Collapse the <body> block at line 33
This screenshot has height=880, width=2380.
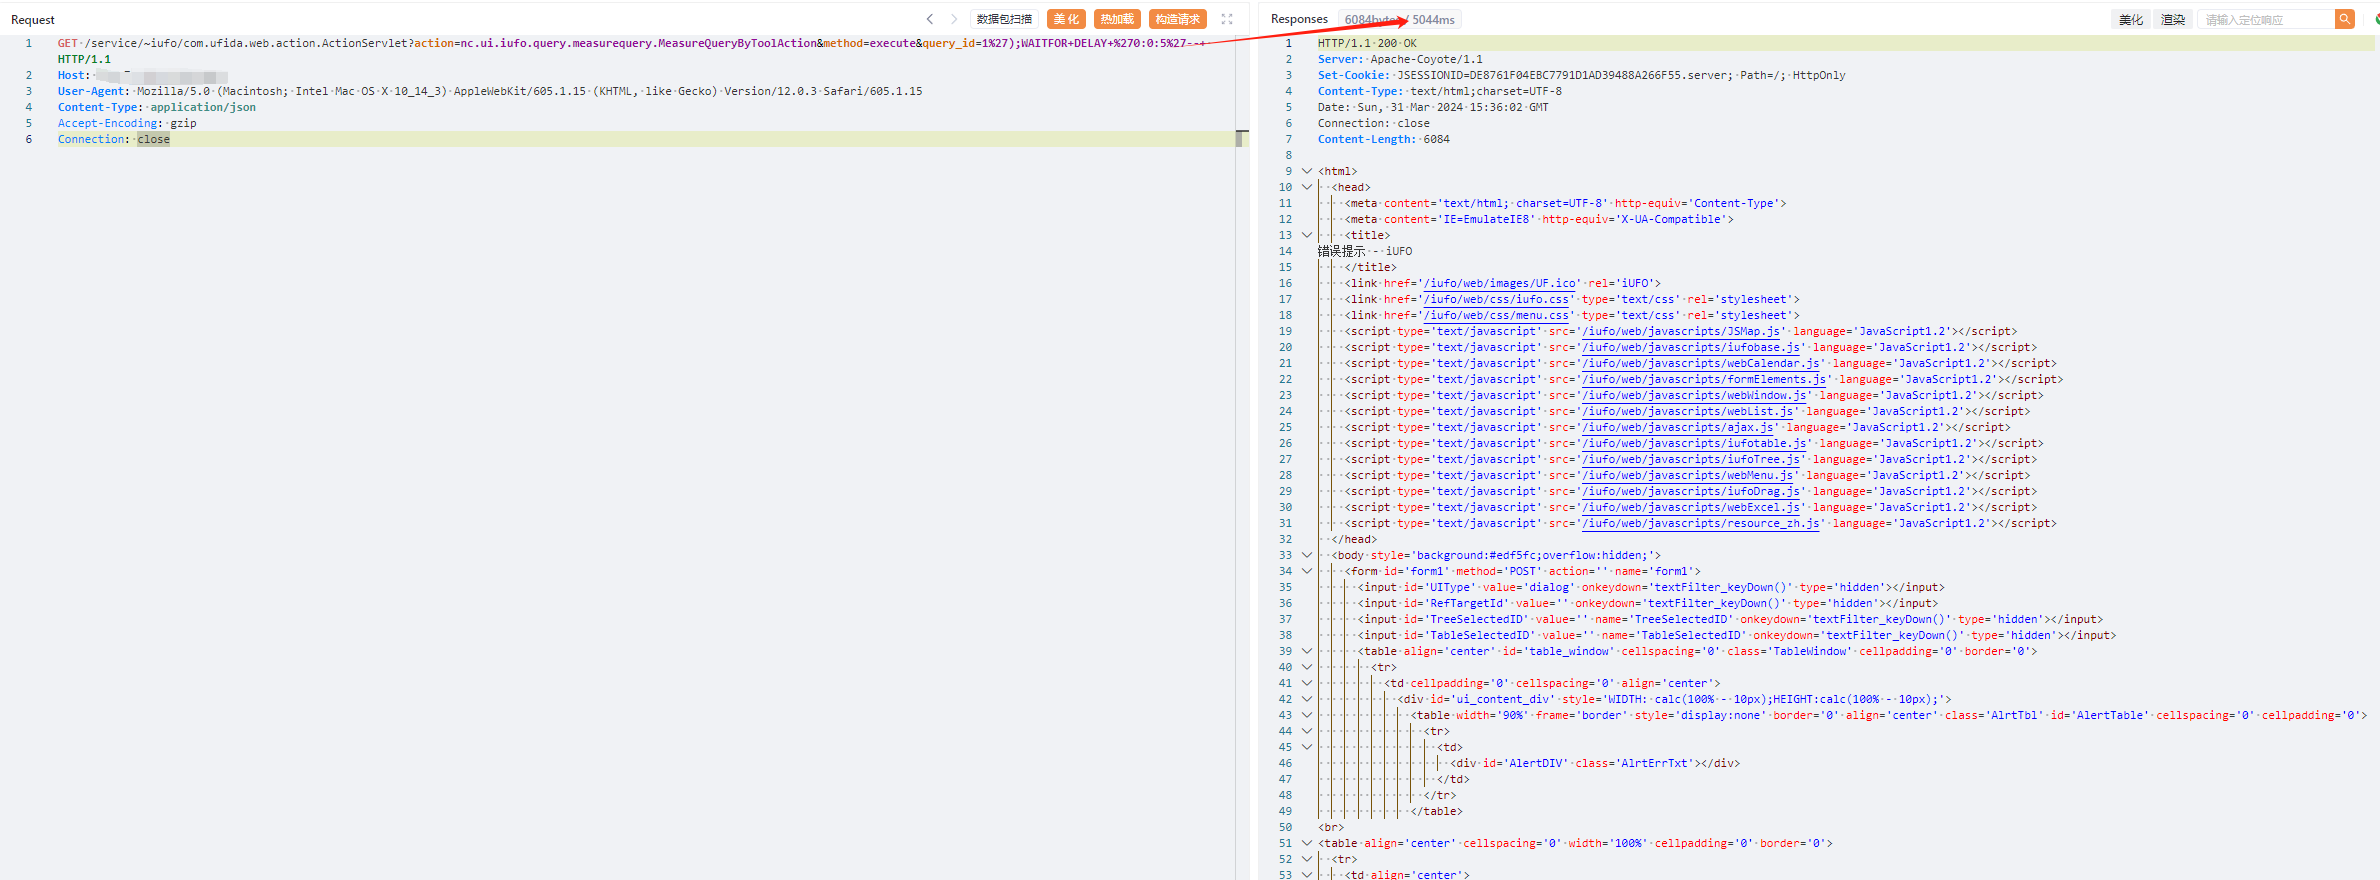coord(1306,555)
